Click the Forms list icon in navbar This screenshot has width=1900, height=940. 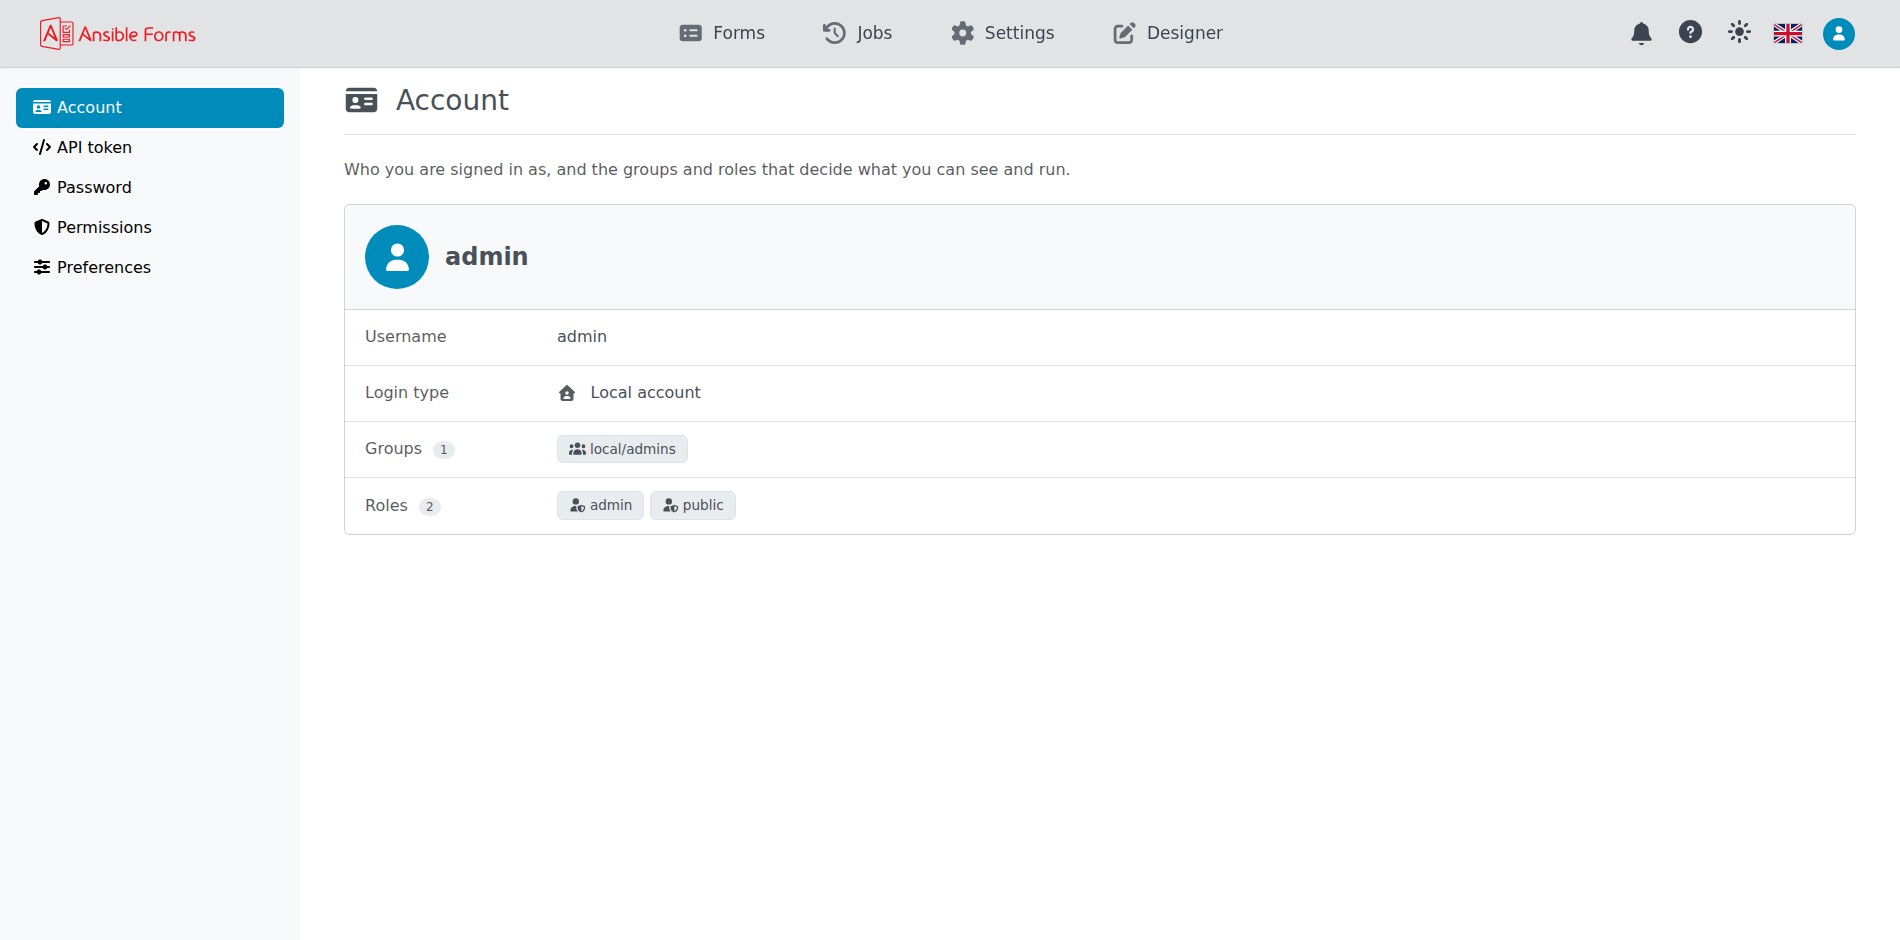(690, 33)
